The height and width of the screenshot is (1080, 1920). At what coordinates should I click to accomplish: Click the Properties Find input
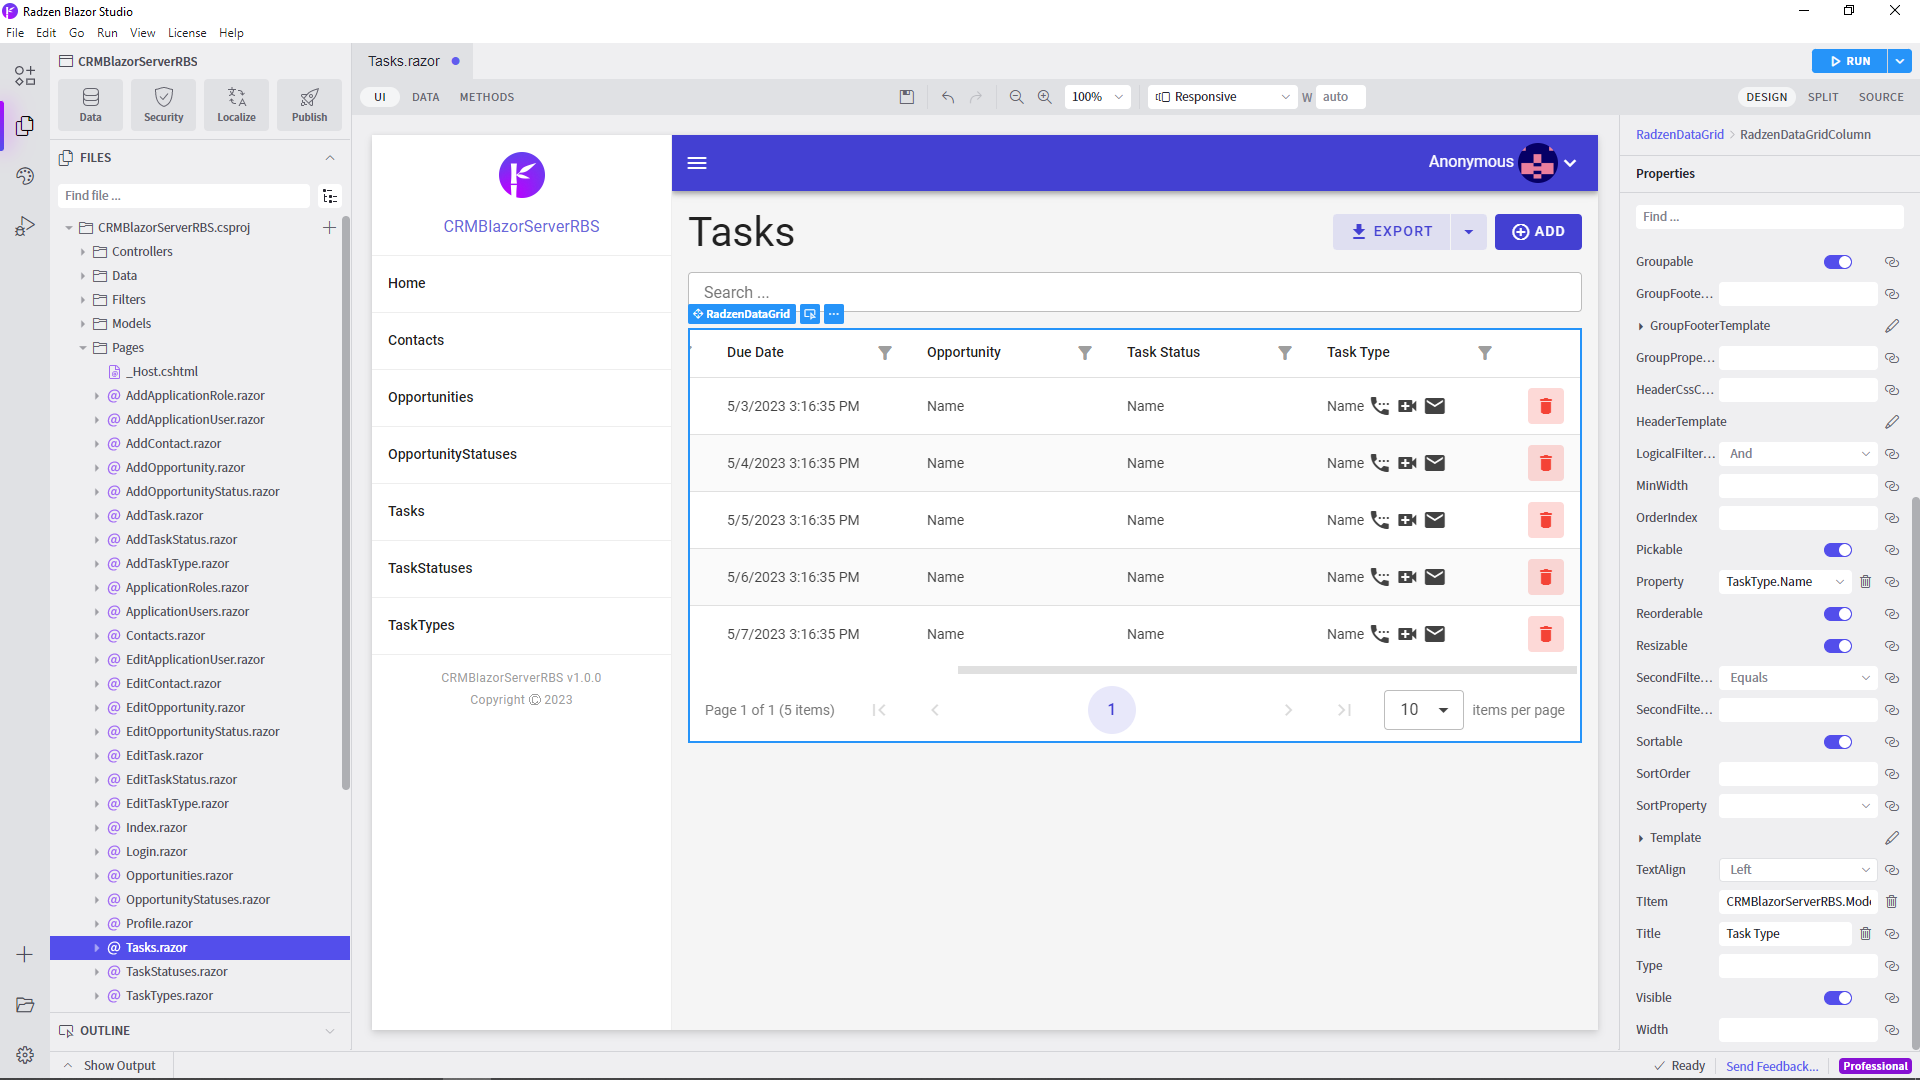click(x=1768, y=217)
